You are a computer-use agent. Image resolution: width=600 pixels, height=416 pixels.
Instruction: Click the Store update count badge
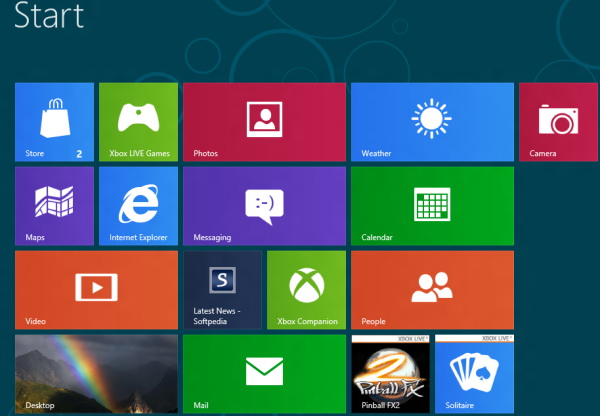tap(79, 154)
